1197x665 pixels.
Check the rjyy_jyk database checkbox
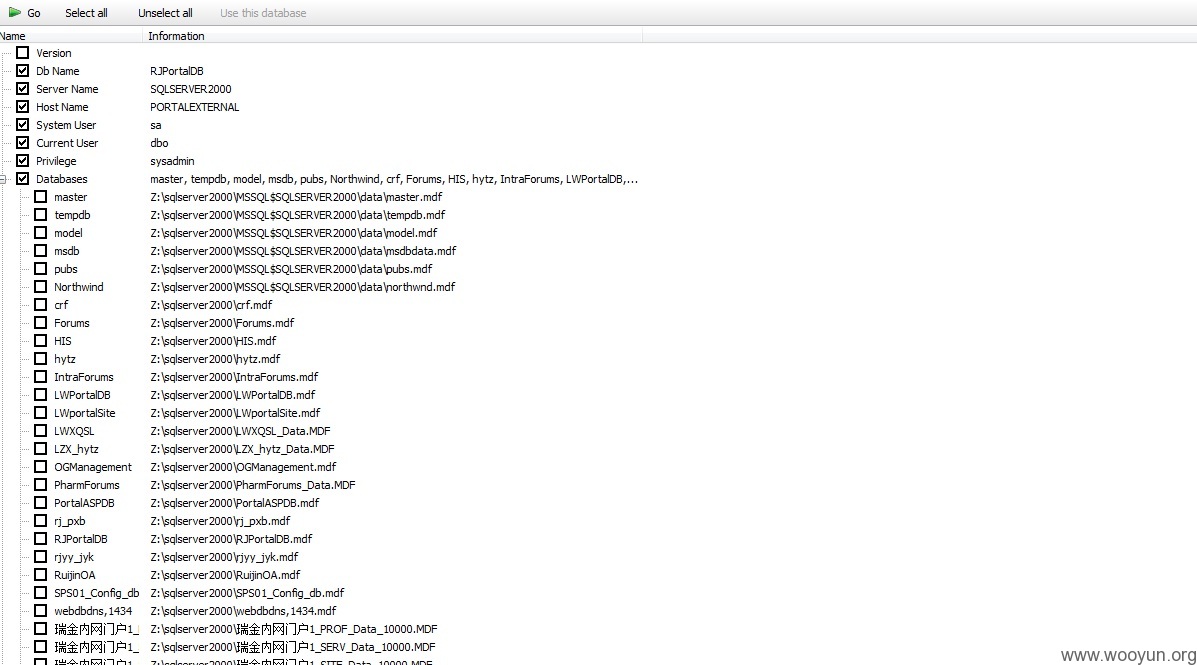(x=40, y=557)
